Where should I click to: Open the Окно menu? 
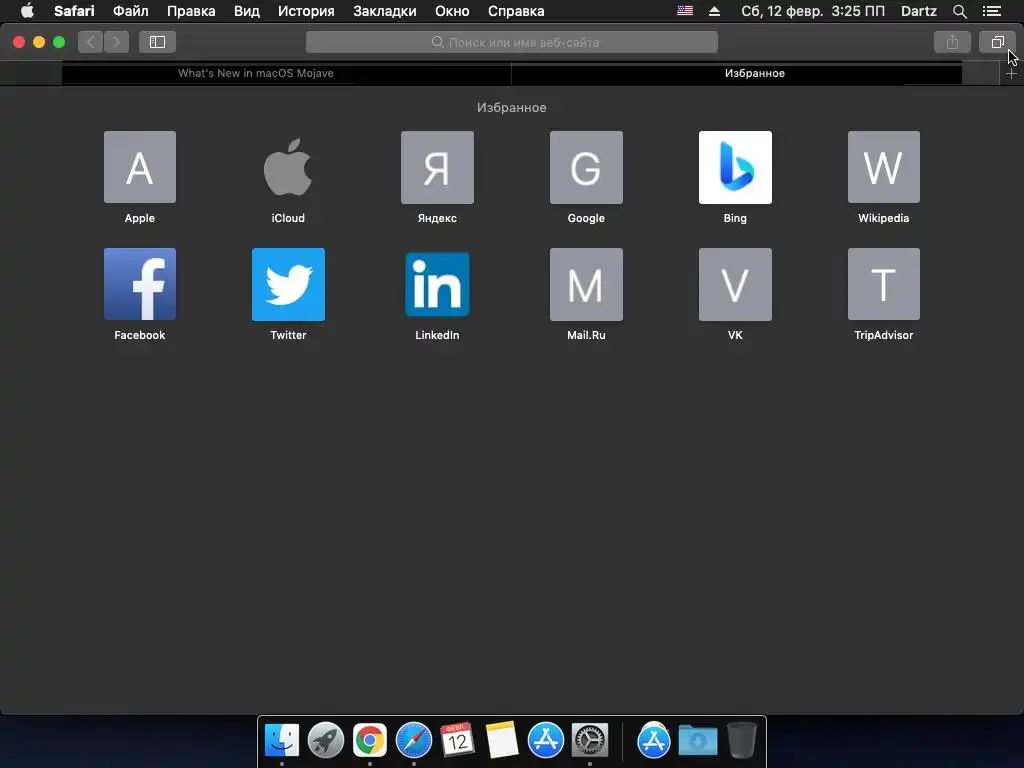[452, 11]
